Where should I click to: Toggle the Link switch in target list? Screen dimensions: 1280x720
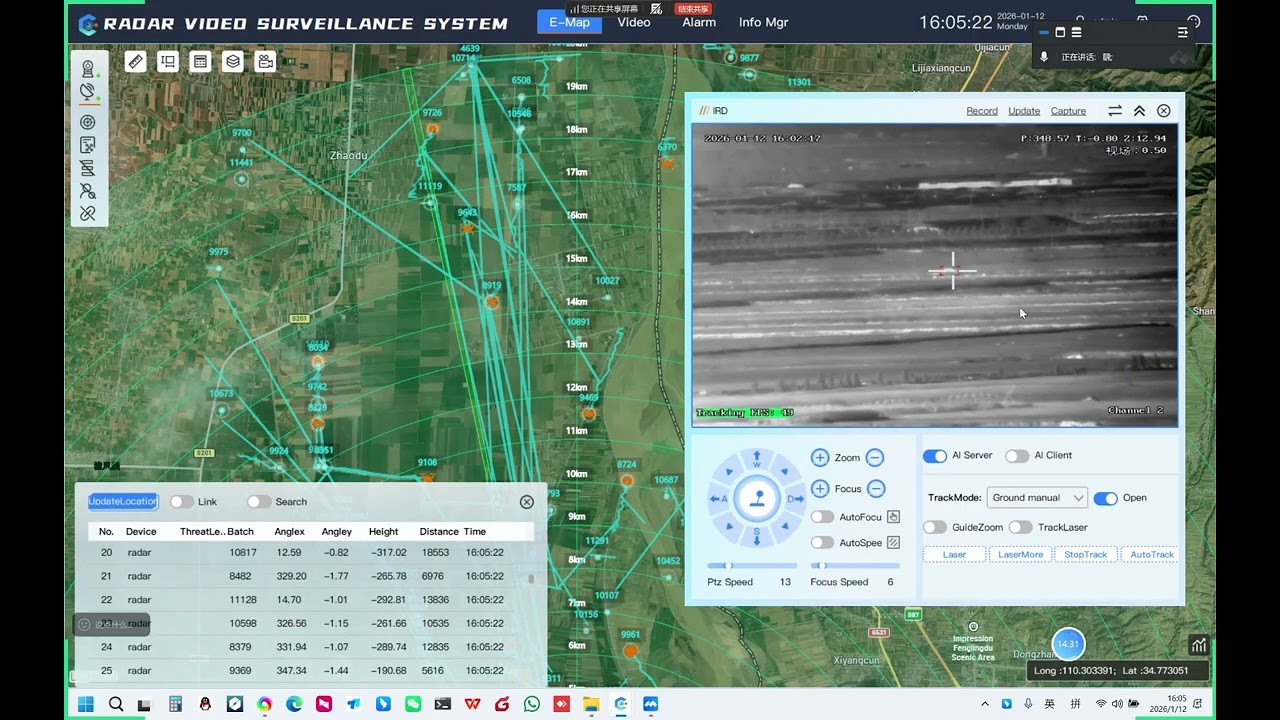(x=181, y=502)
